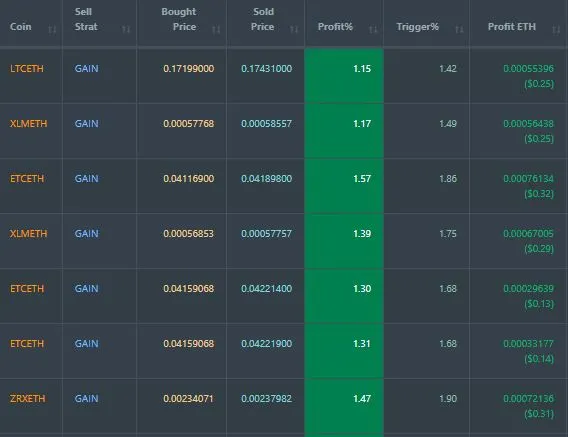Select ZRXETH coin link
The height and width of the screenshot is (437, 568).
pos(28,399)
